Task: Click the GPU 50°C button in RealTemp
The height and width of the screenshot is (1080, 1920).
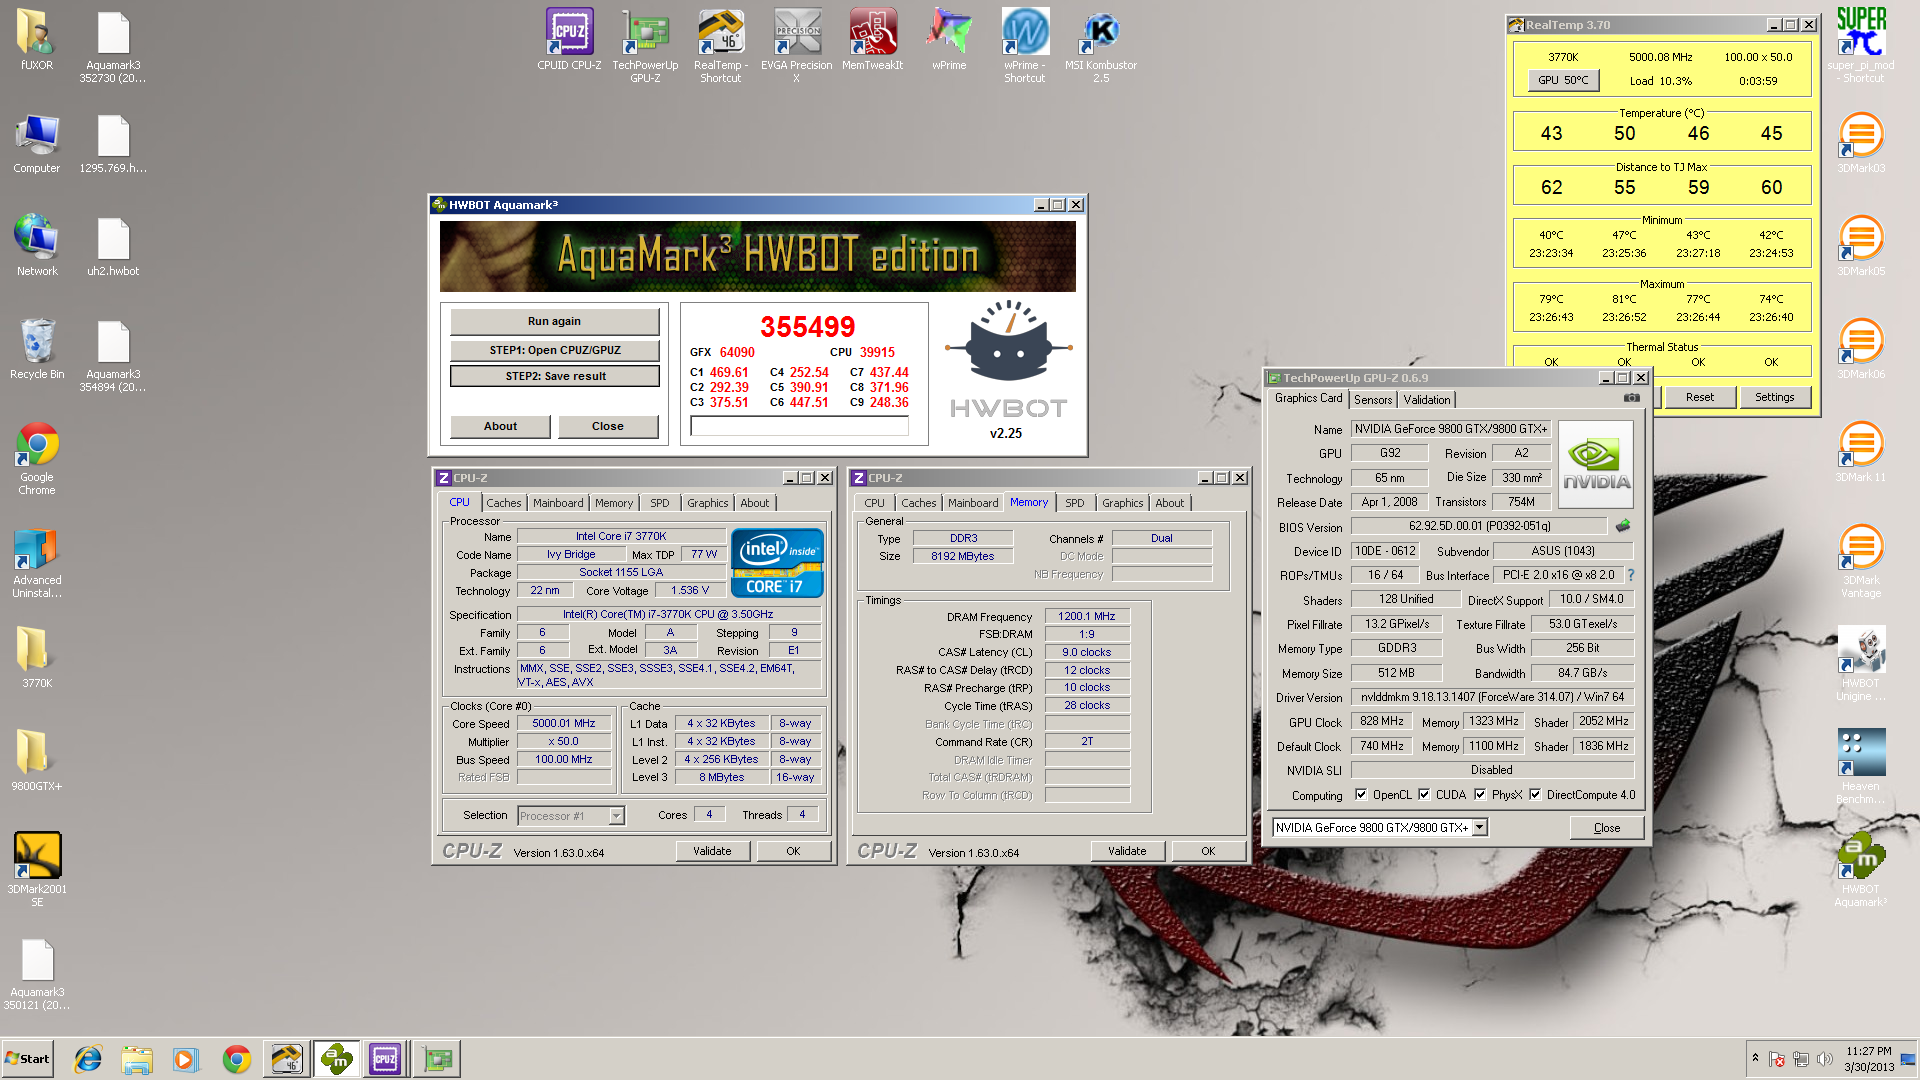Action: [1563, 80]
